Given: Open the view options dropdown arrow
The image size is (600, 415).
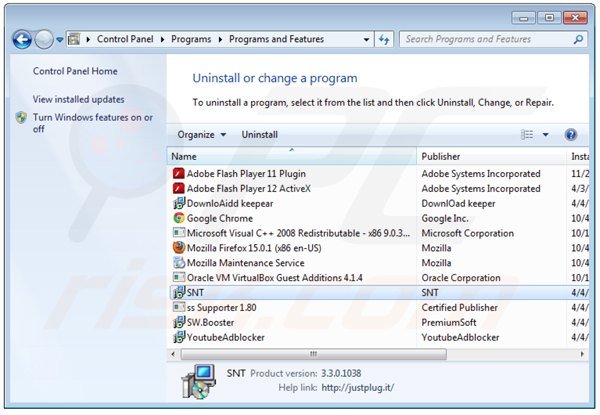Looking at the screenshot, I should (546, 135).
